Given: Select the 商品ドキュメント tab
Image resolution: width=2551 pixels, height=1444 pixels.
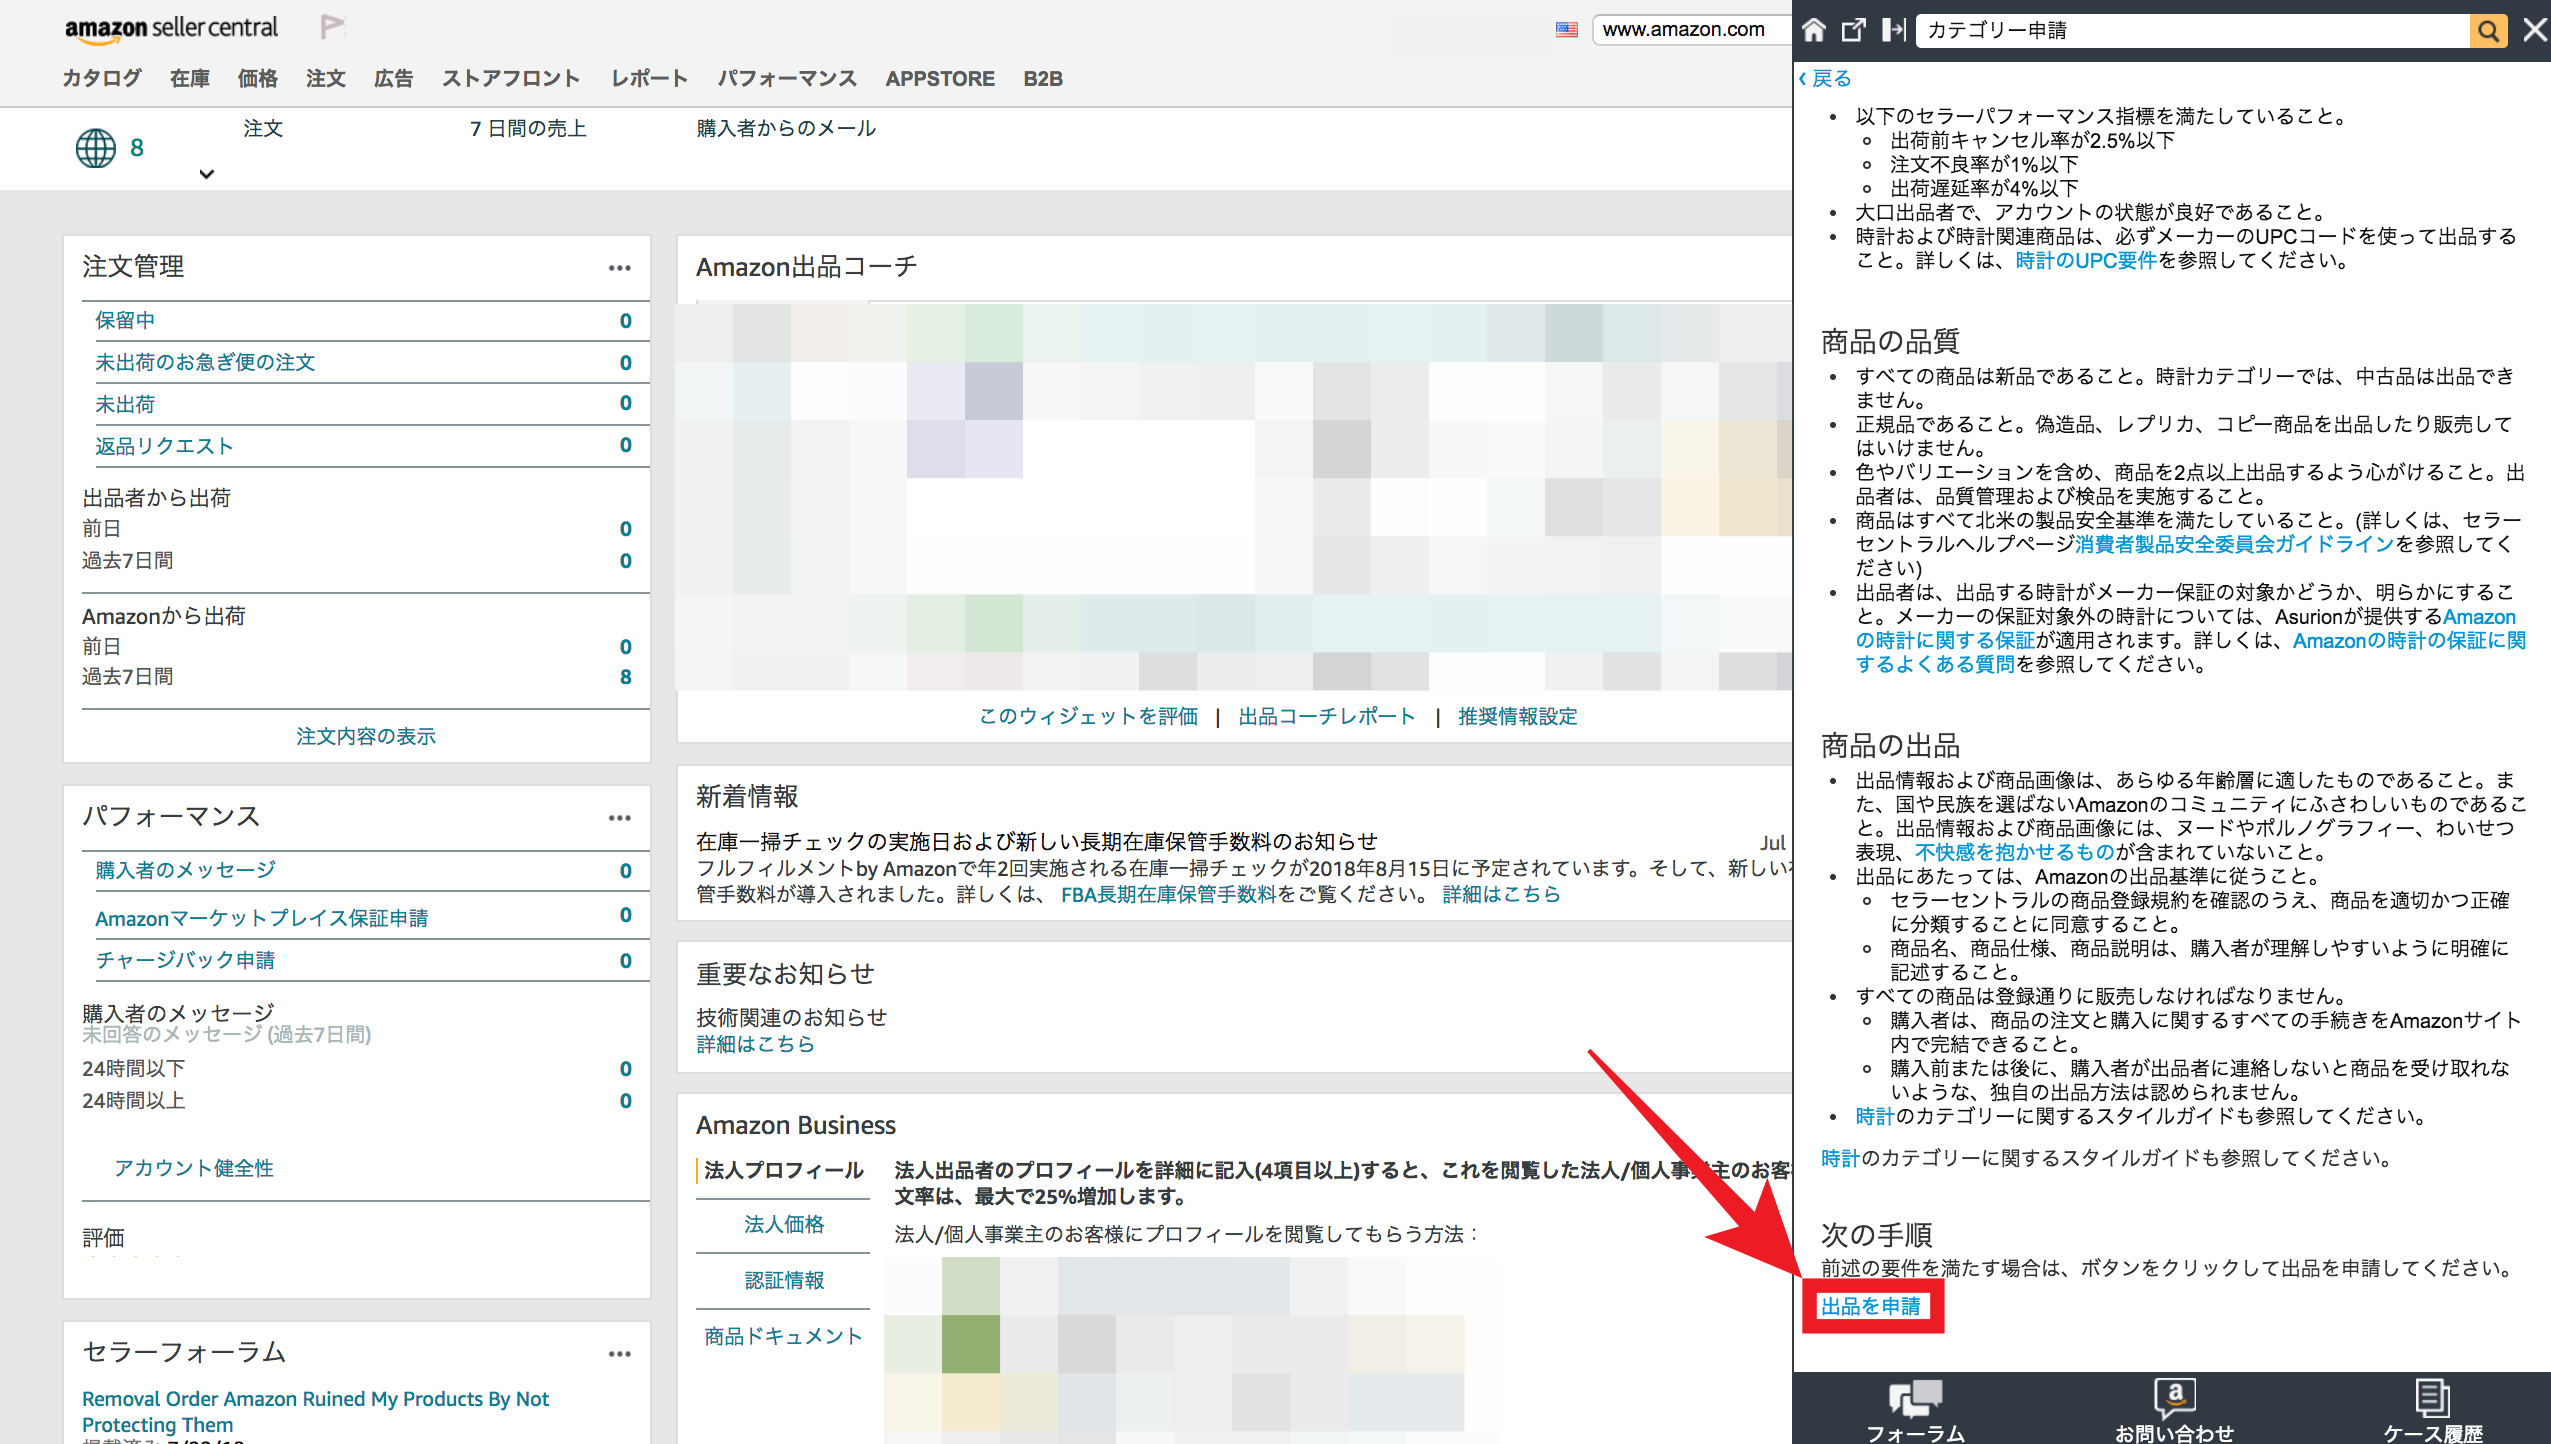Looking at the screenshot, I should [784, 1337].
